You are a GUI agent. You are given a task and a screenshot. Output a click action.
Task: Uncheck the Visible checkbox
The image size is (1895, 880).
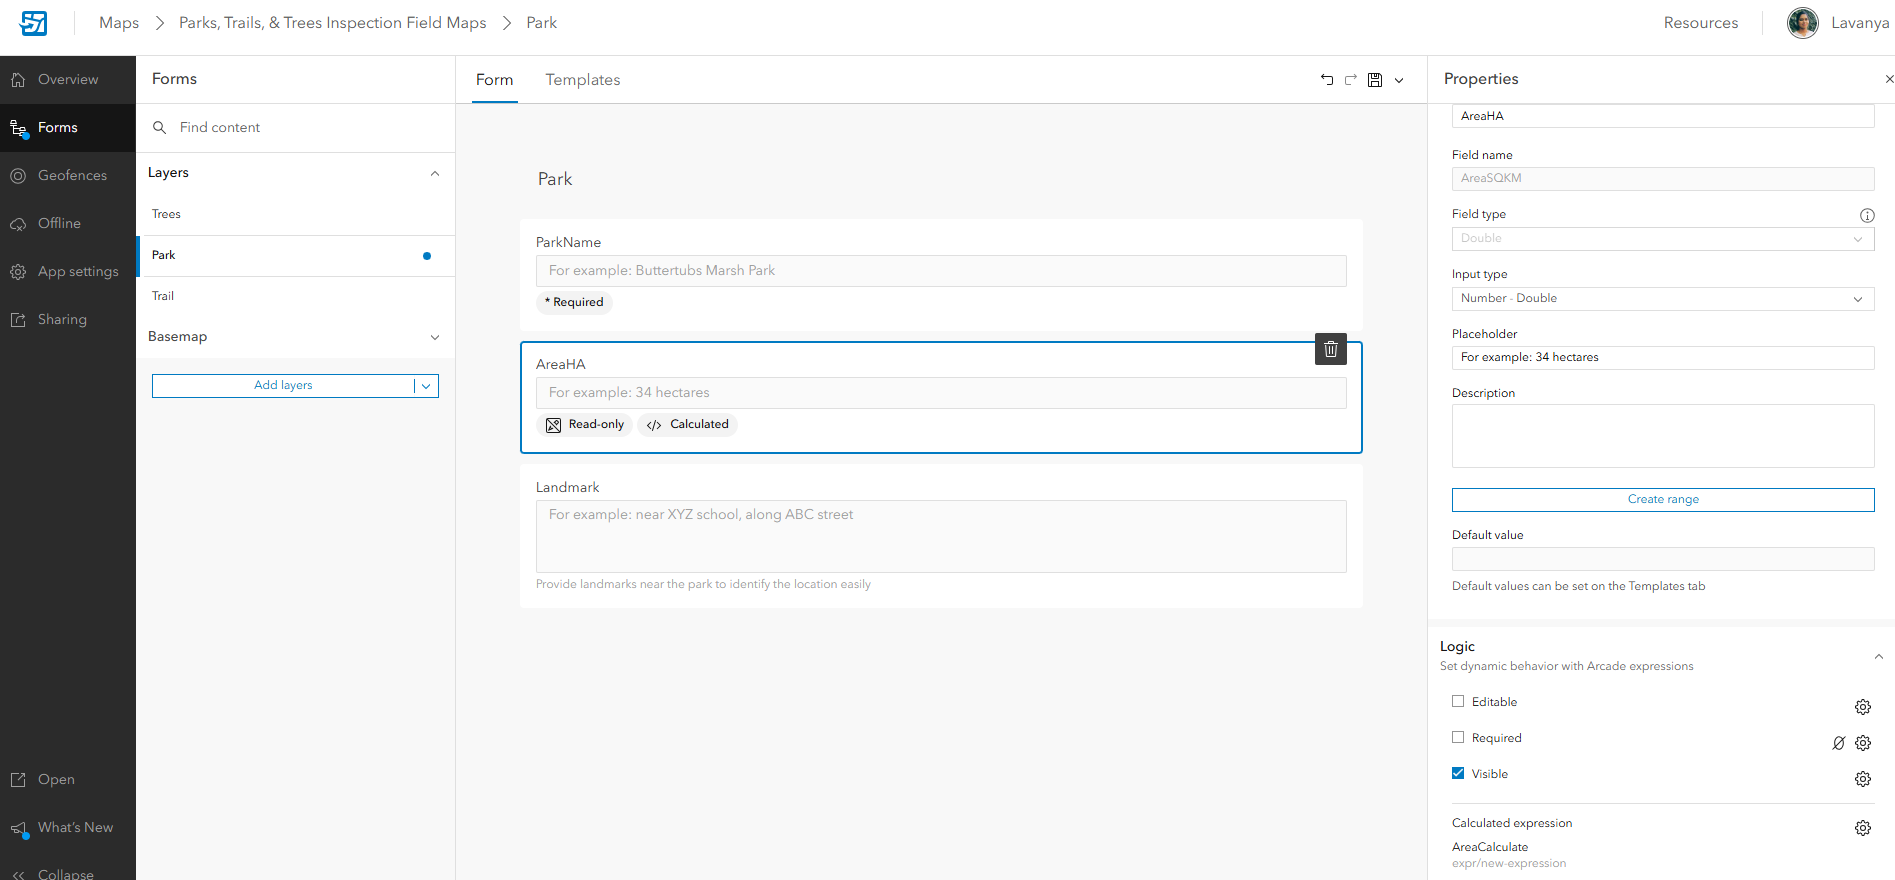pos(1458,774)
